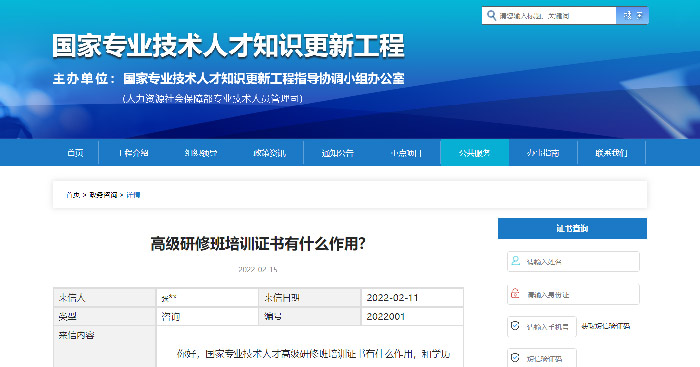This screenshot has height=367, width=700.
Task: Click the person icon in the name field
Action: click(516, 261)
